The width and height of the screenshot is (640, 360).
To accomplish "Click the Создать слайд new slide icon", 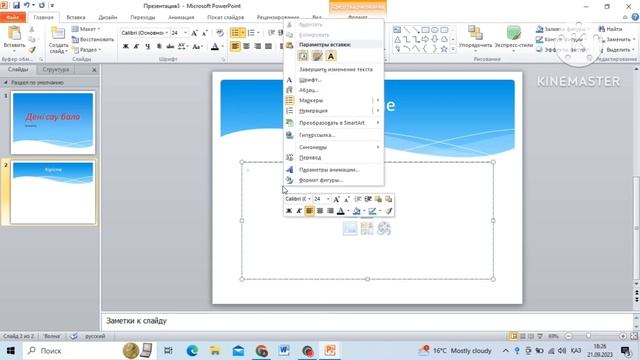I will [58, 33].
